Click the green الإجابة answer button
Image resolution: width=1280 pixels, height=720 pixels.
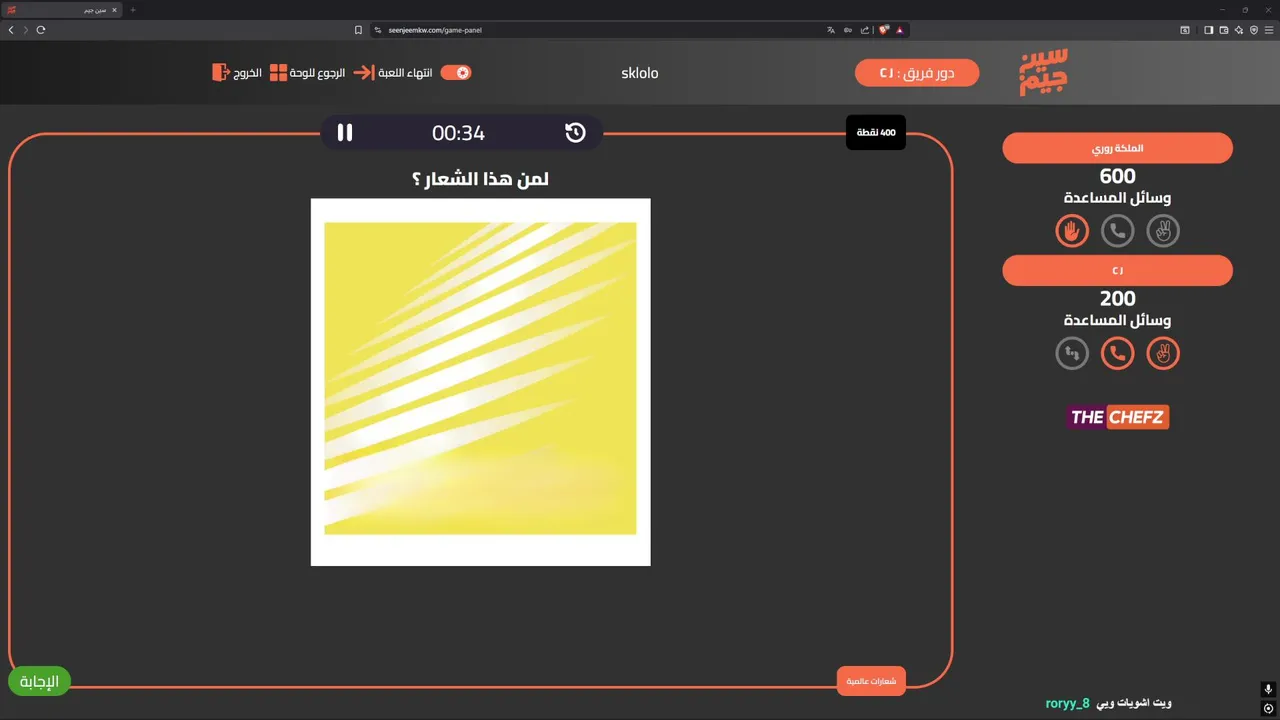point(40,681)
